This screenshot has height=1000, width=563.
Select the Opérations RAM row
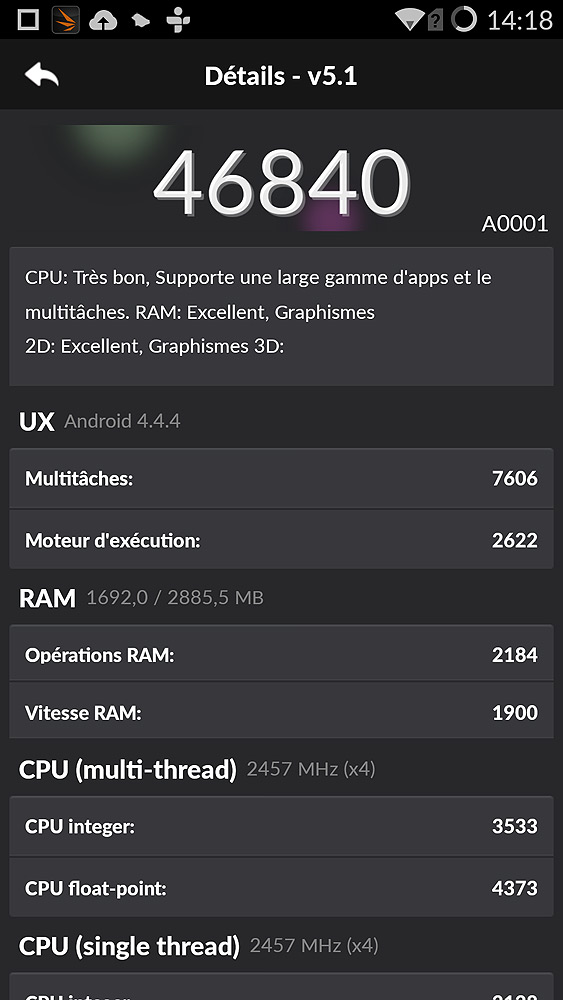[281, 654]
